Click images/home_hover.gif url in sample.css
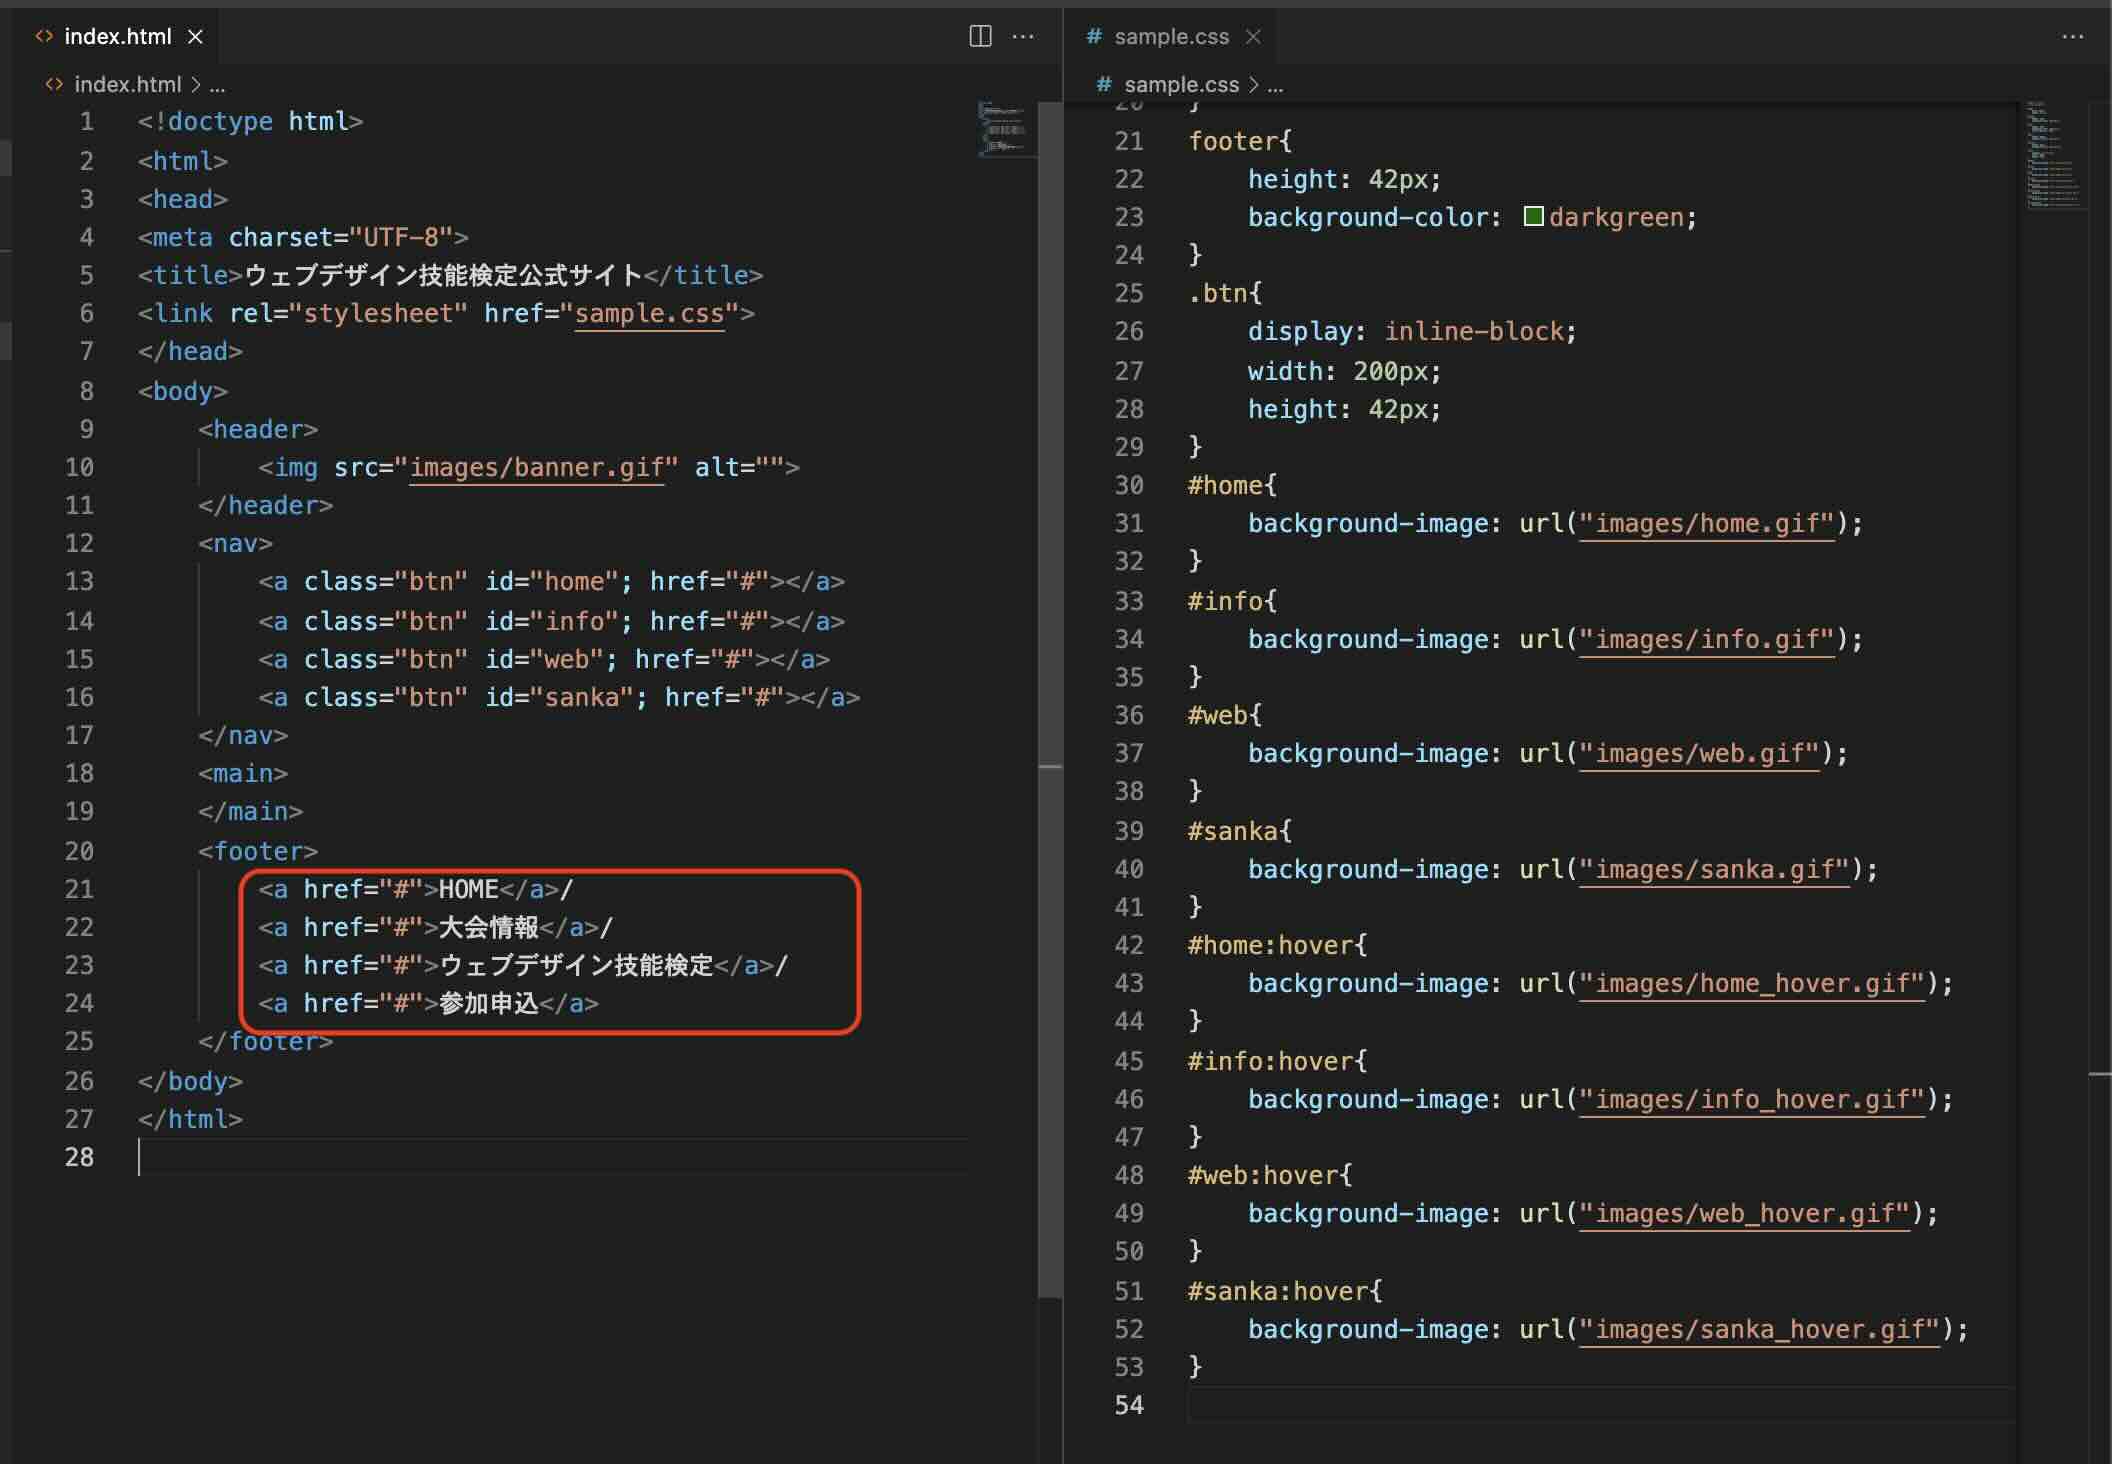The width and height of the screenshot is (2112, 1464). point(1752,984)
